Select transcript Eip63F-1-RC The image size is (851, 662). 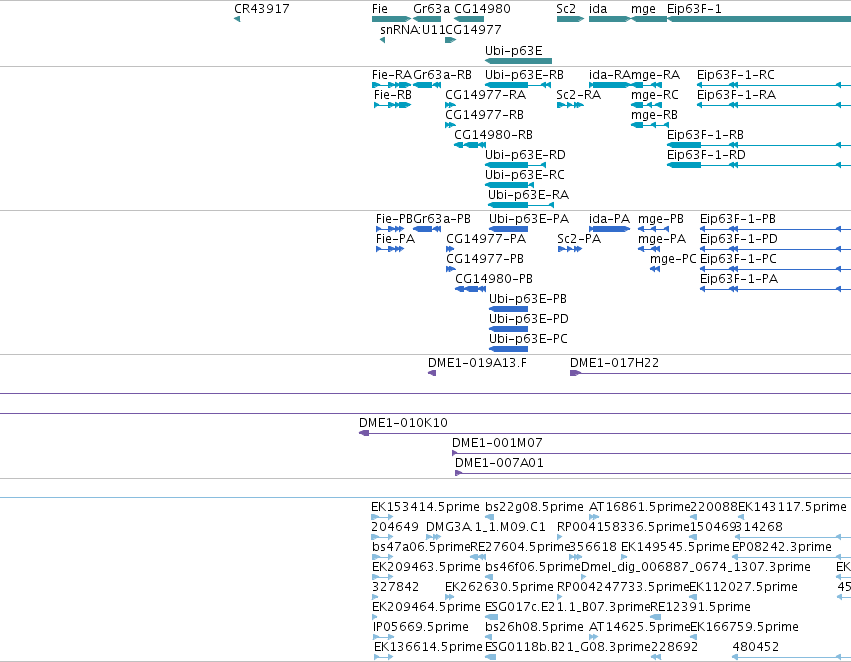coord(736,75)
